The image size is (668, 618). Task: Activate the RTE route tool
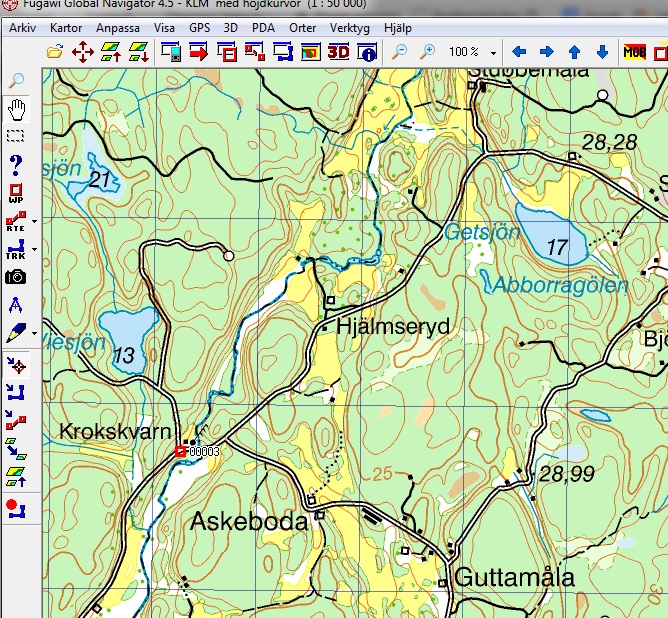click(x=16, y=221)
